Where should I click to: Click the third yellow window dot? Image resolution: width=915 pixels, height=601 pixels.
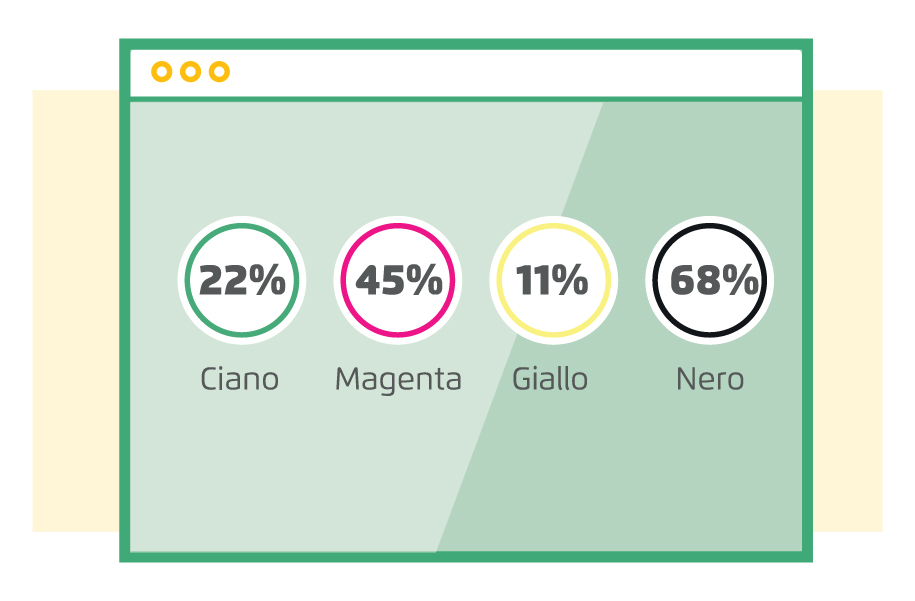219,72
